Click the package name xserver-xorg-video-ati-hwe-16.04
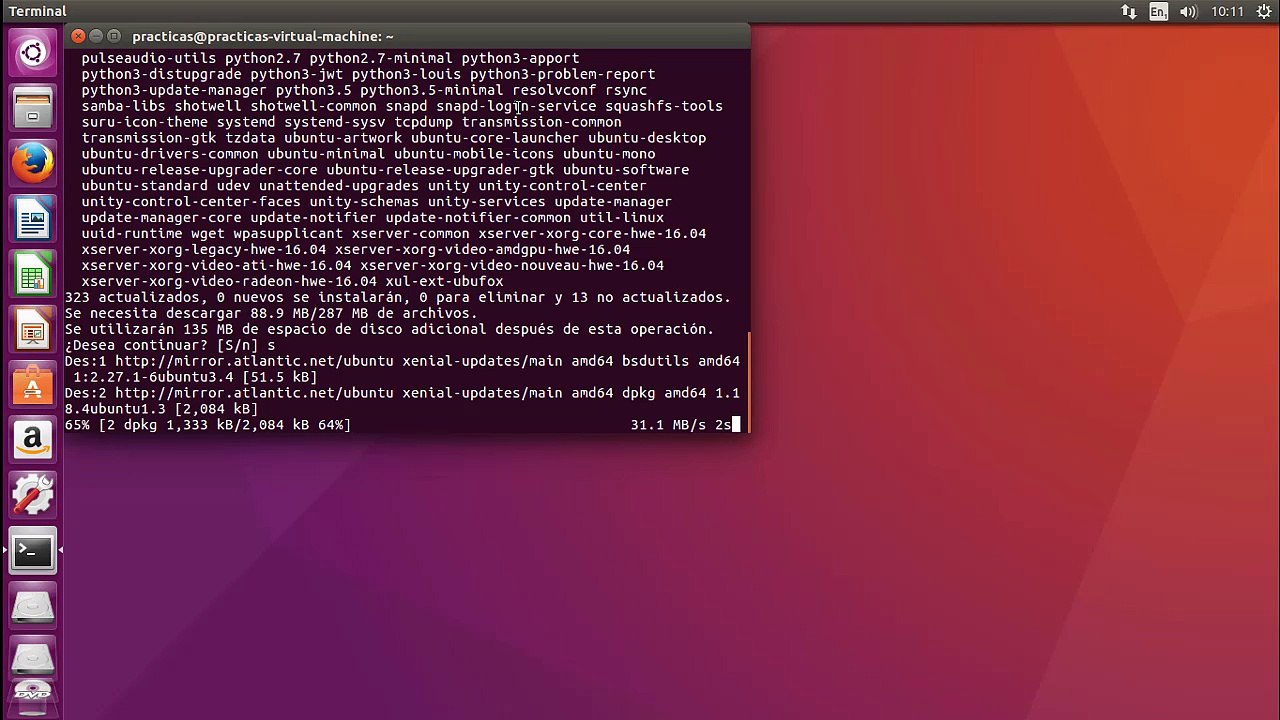Viewport: 1280px width, 720px height. click(217, 266)
